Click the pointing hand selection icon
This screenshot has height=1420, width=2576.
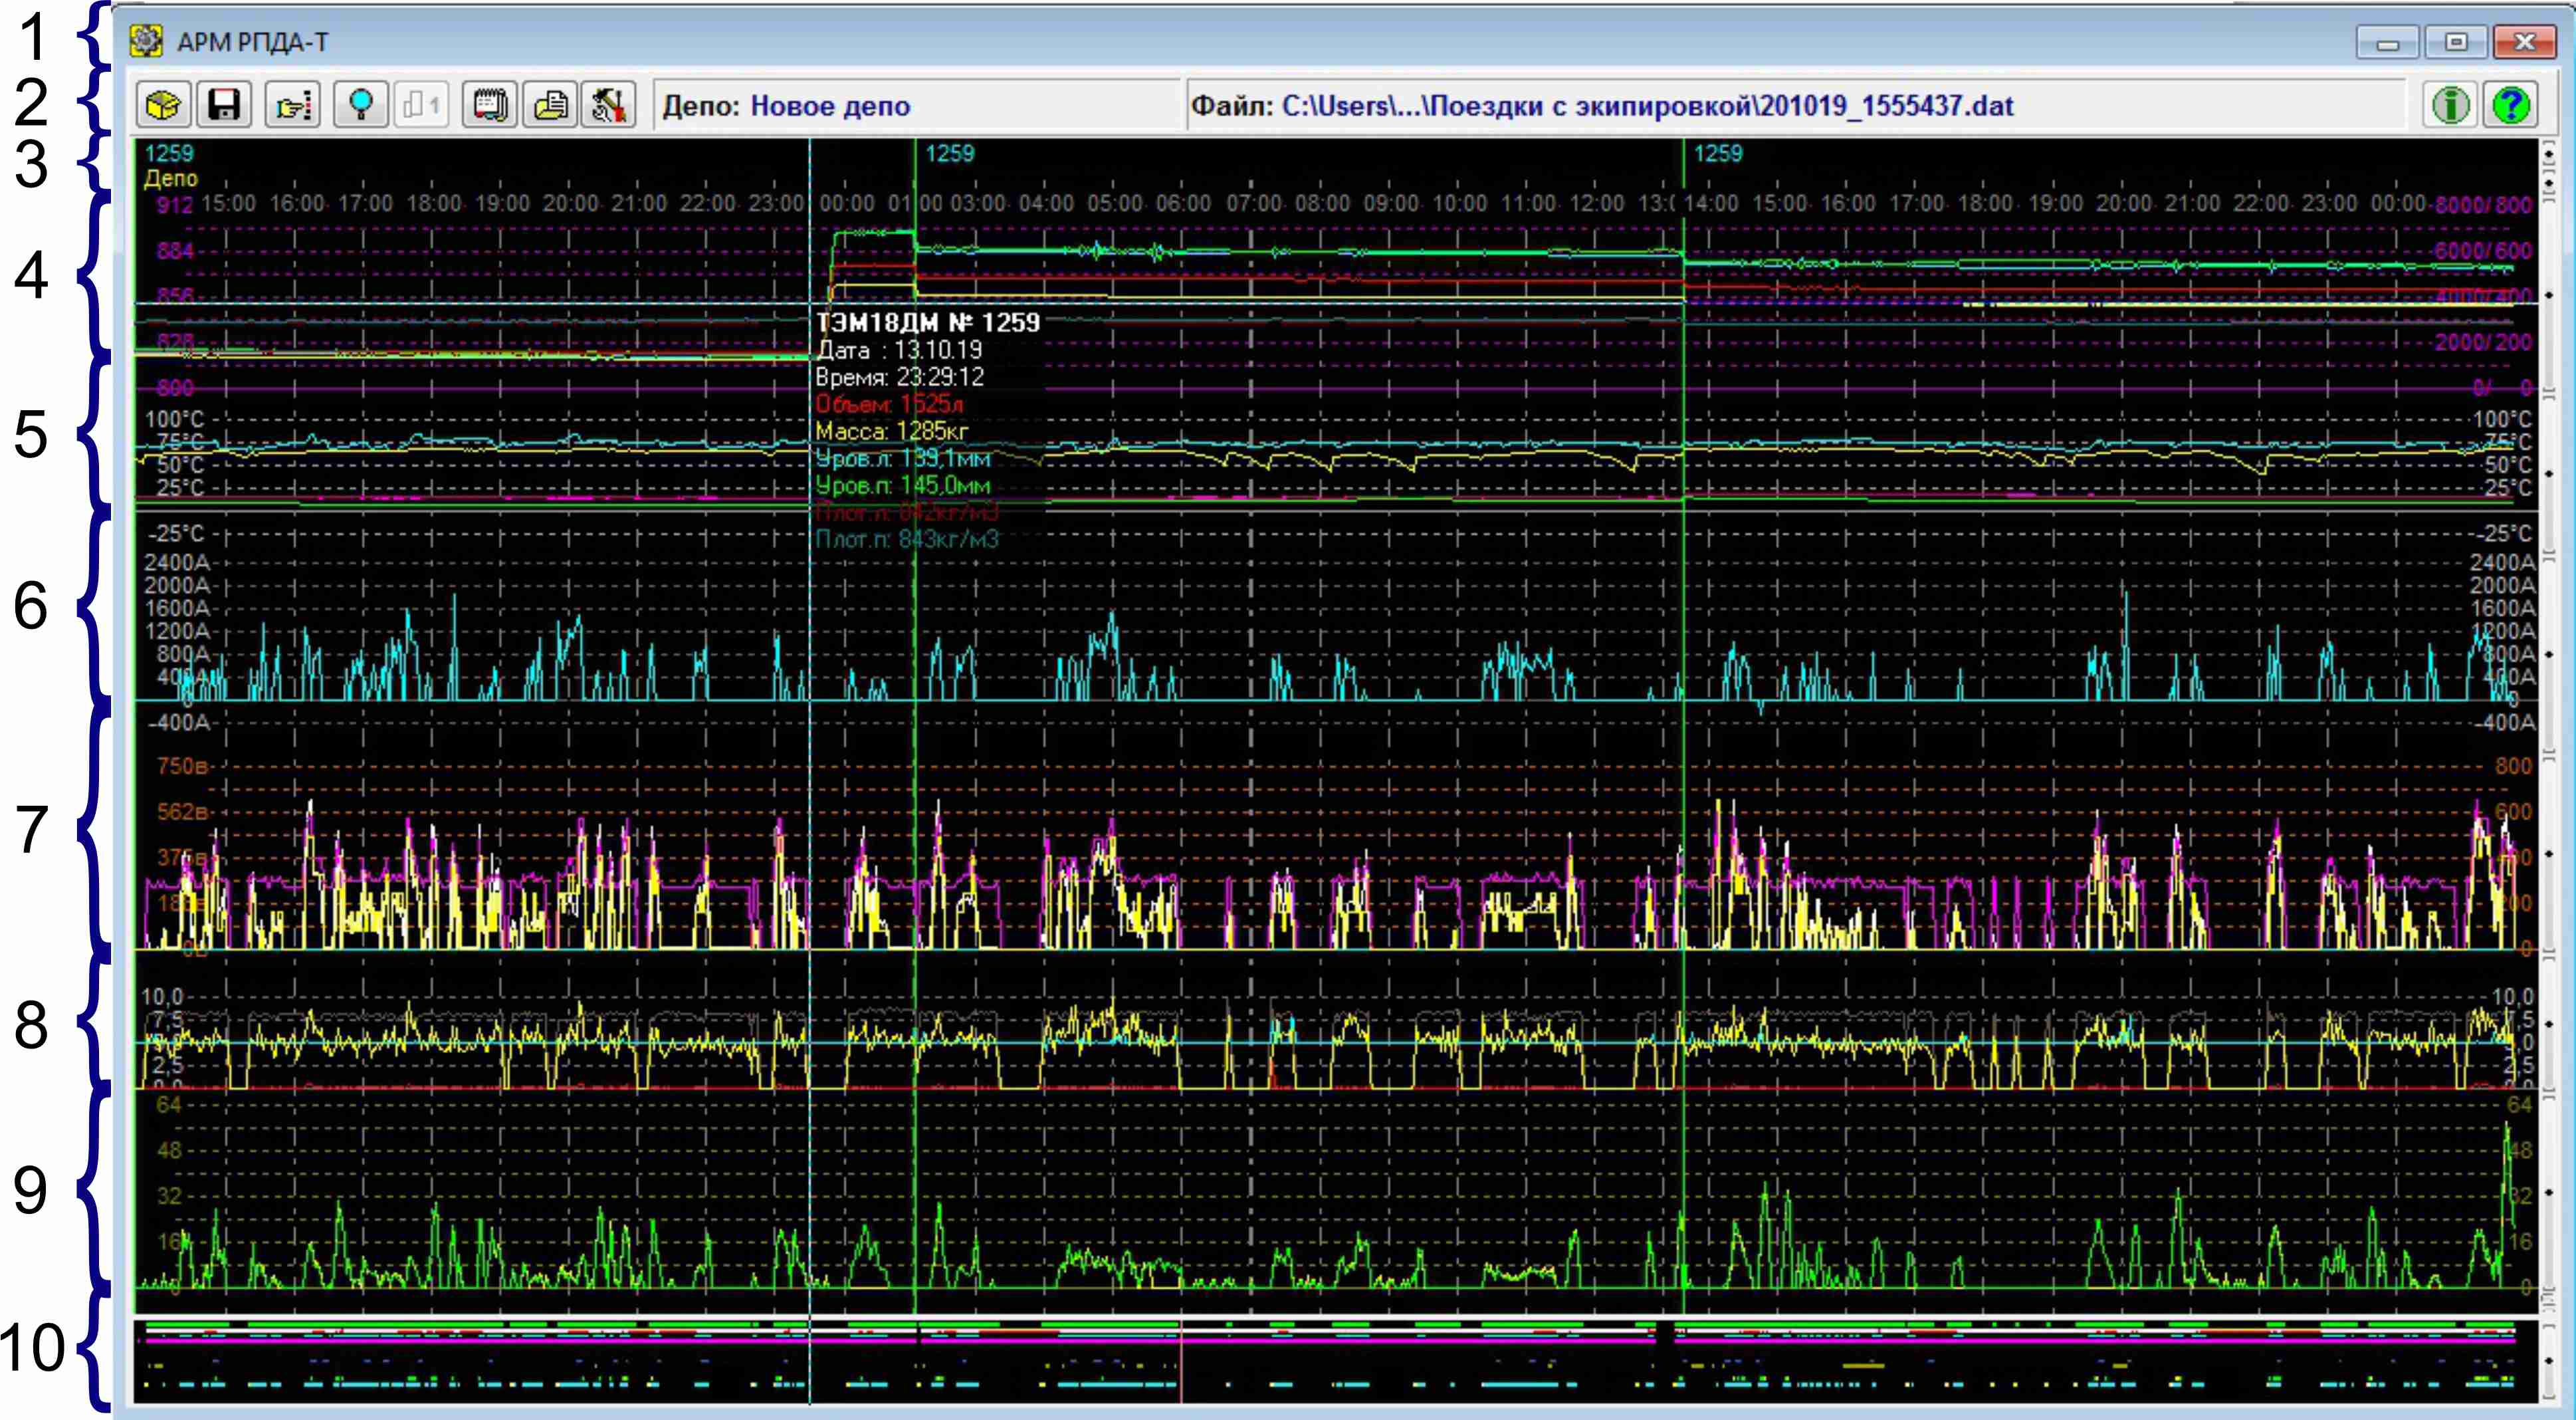[293, 105]
